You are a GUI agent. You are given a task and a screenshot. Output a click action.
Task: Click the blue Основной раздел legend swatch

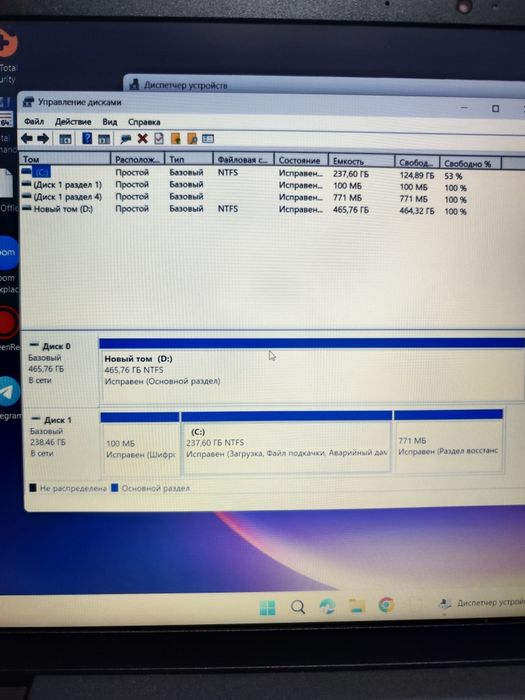[114, 488]
